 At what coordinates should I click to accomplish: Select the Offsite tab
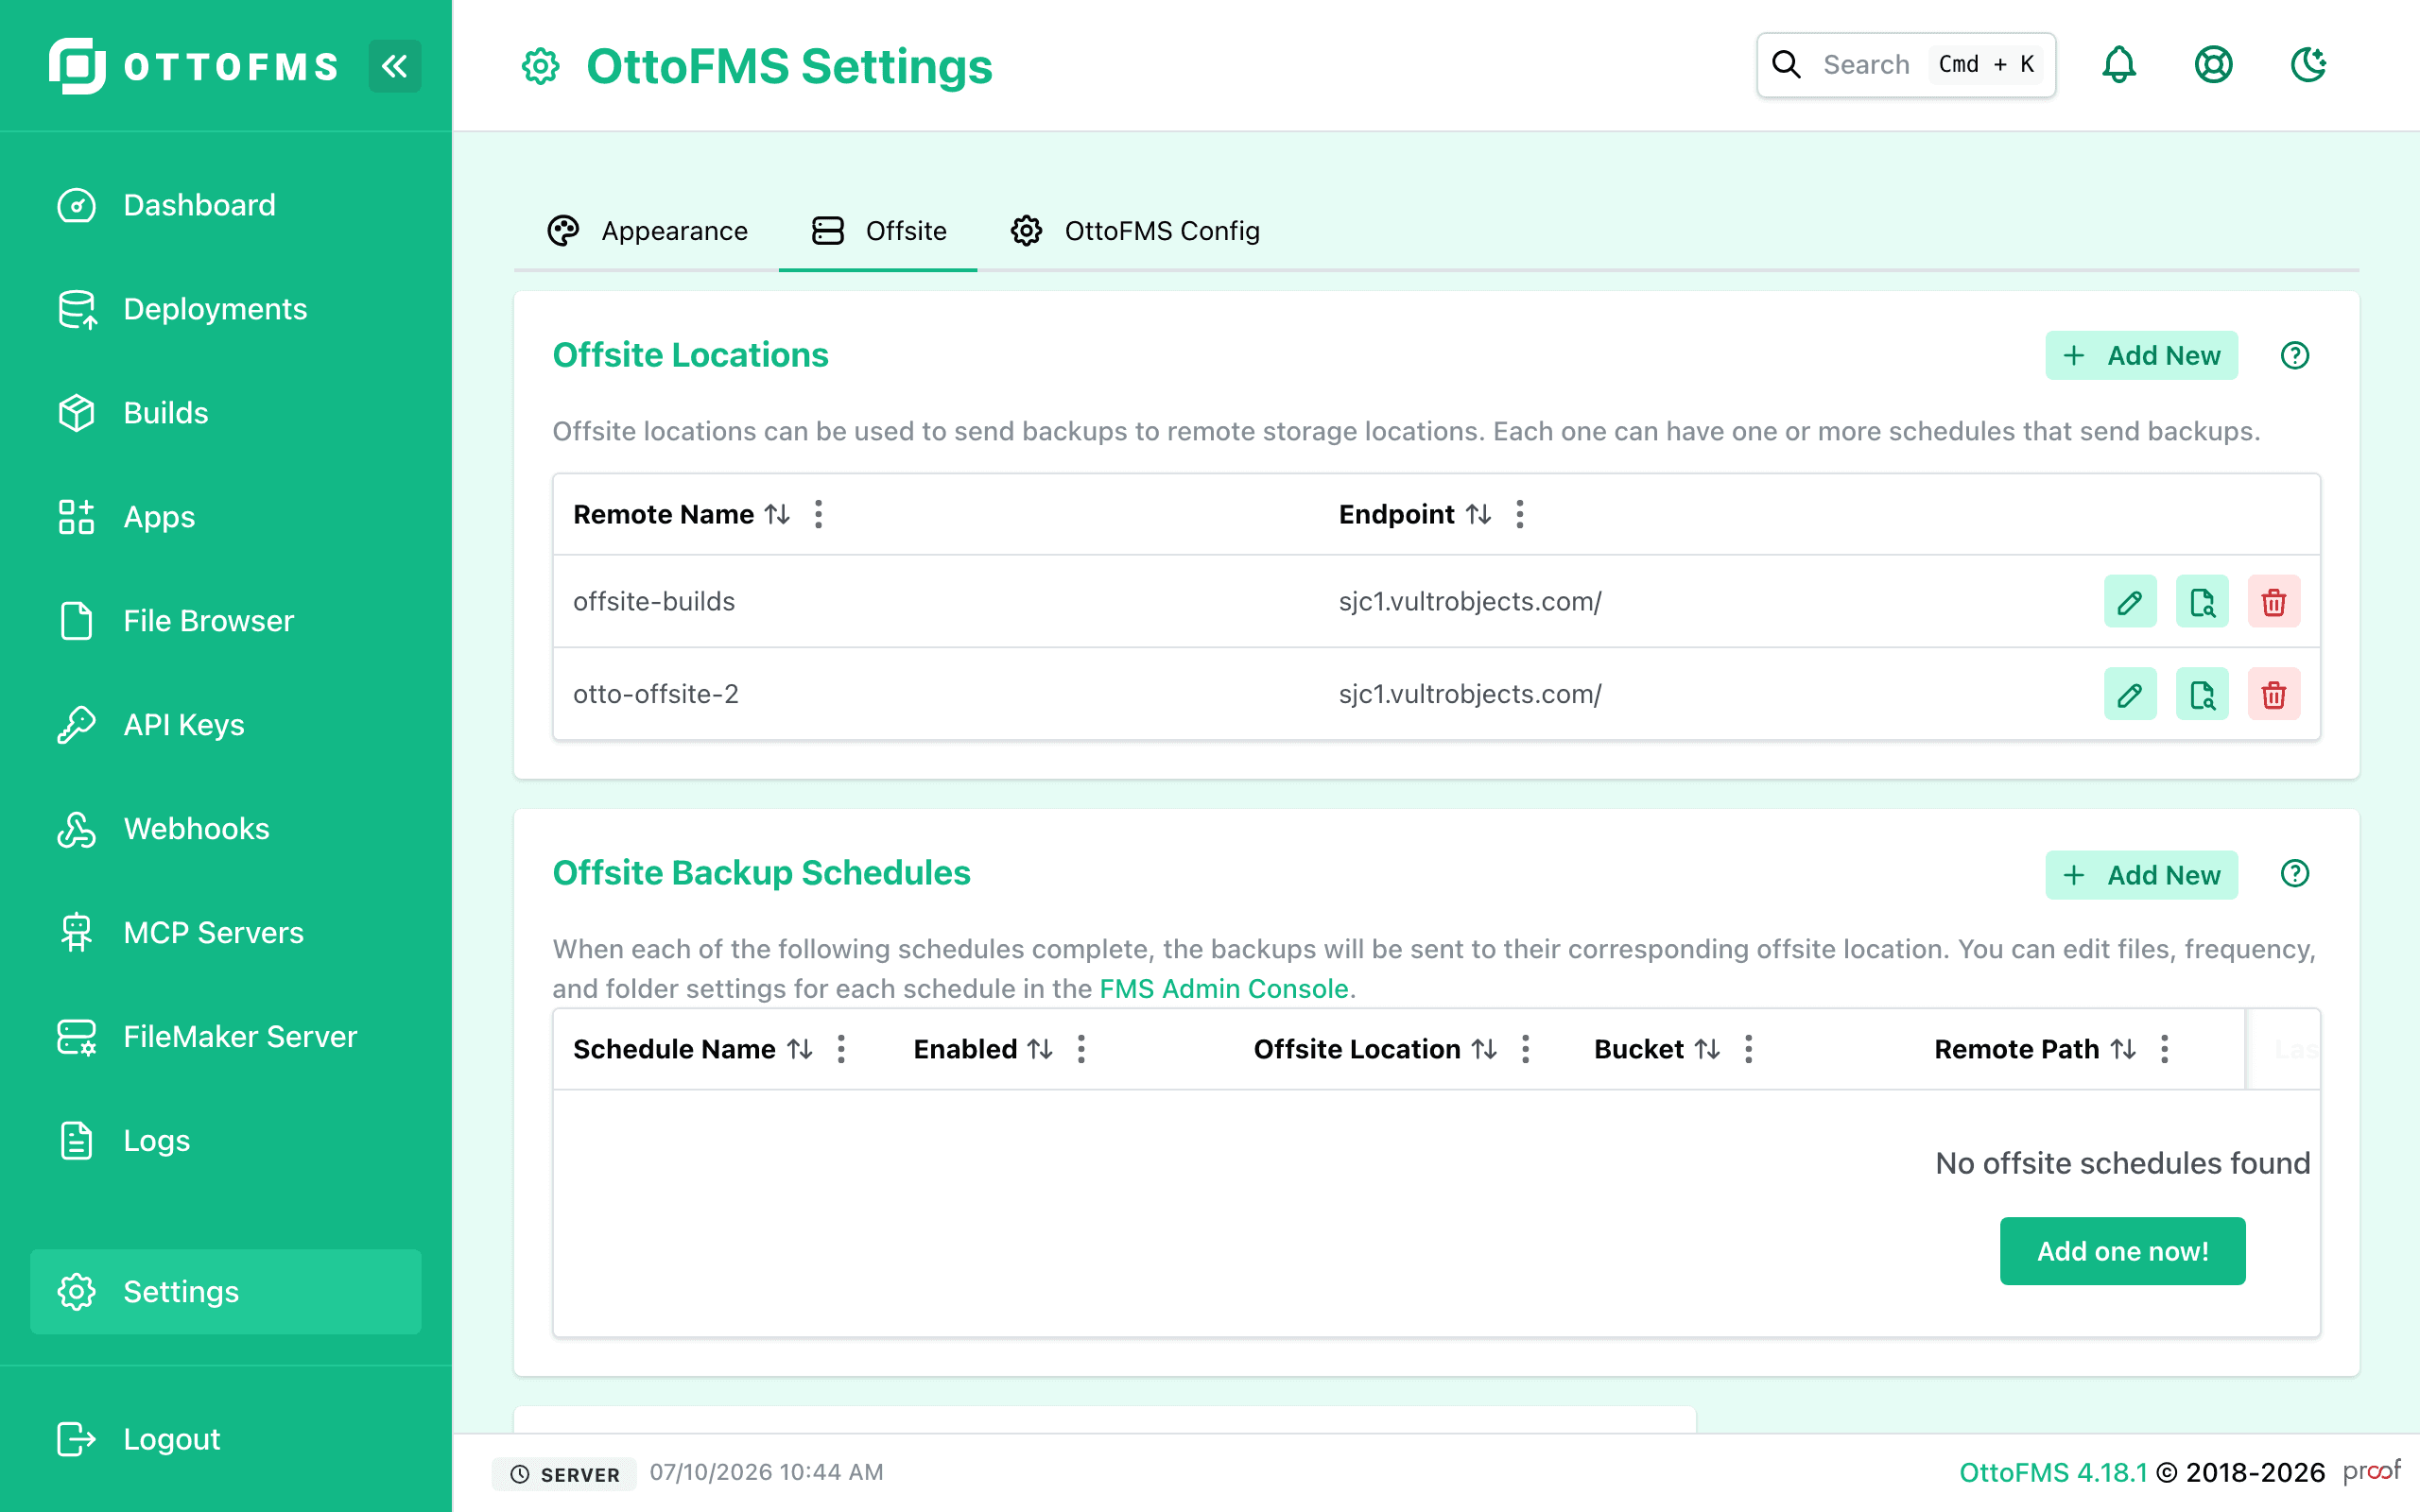(878, 231)
